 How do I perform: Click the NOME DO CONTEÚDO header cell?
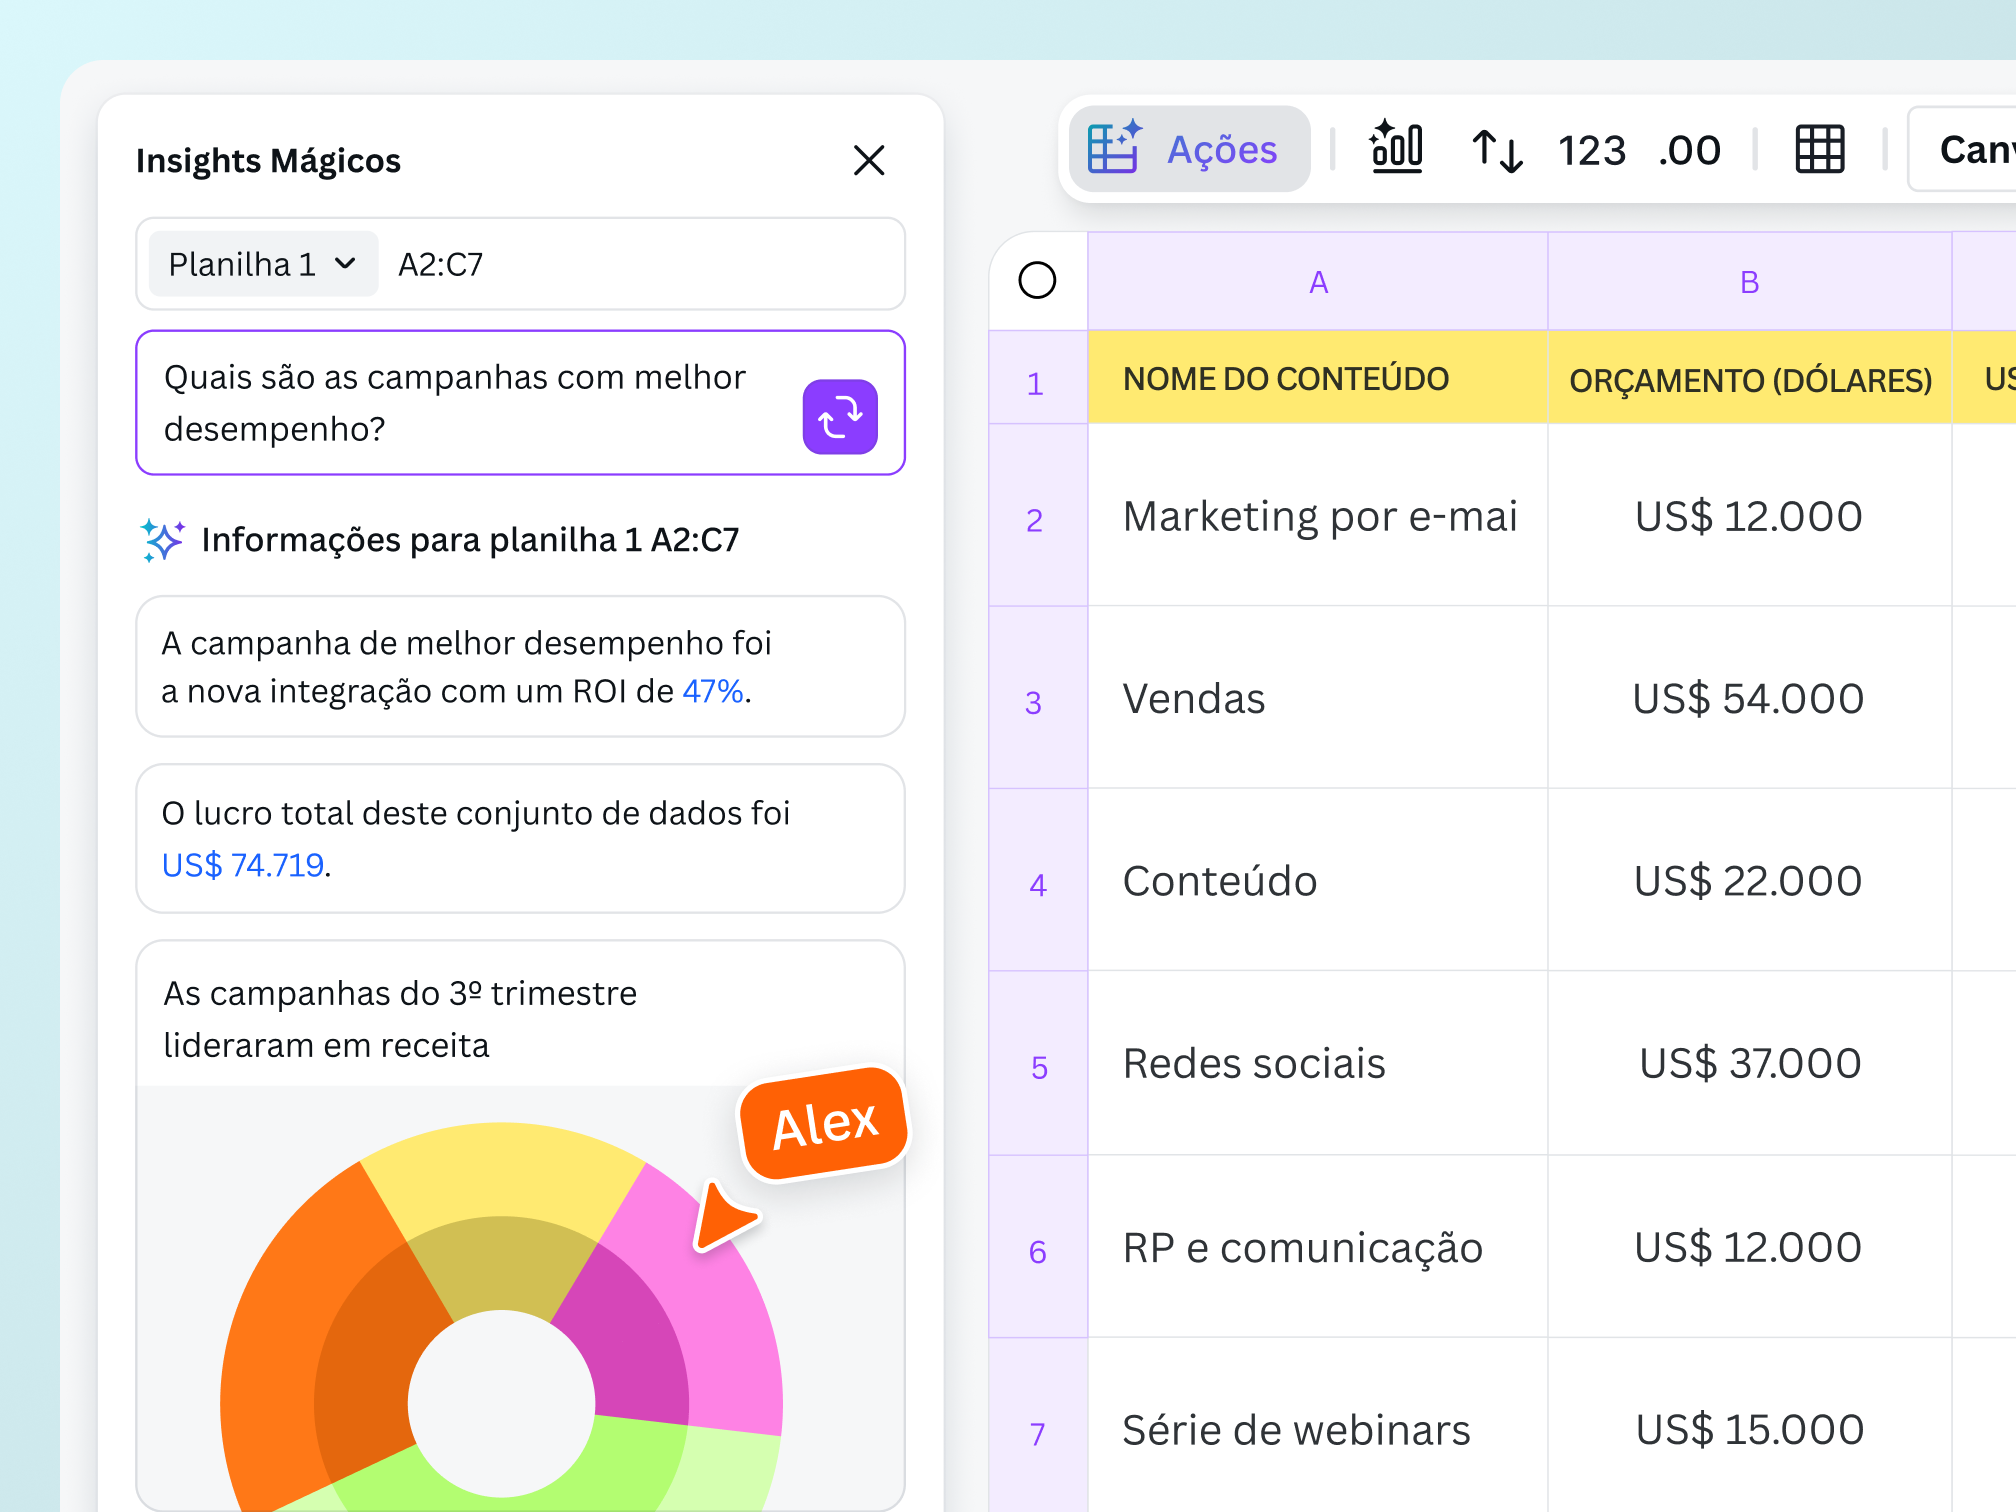(x=1318, y=378)
